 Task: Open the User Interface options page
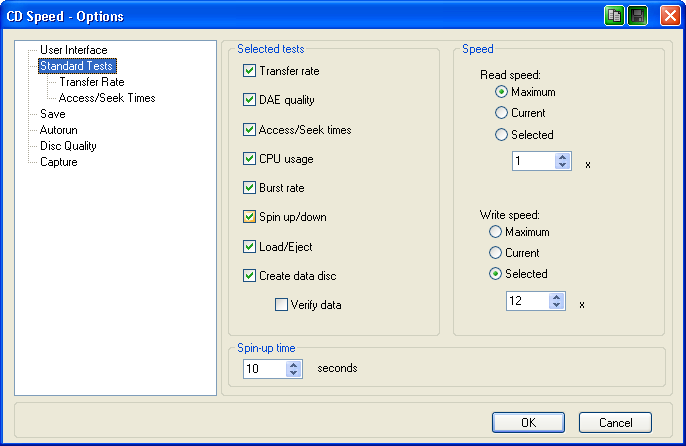pos(73,50)
